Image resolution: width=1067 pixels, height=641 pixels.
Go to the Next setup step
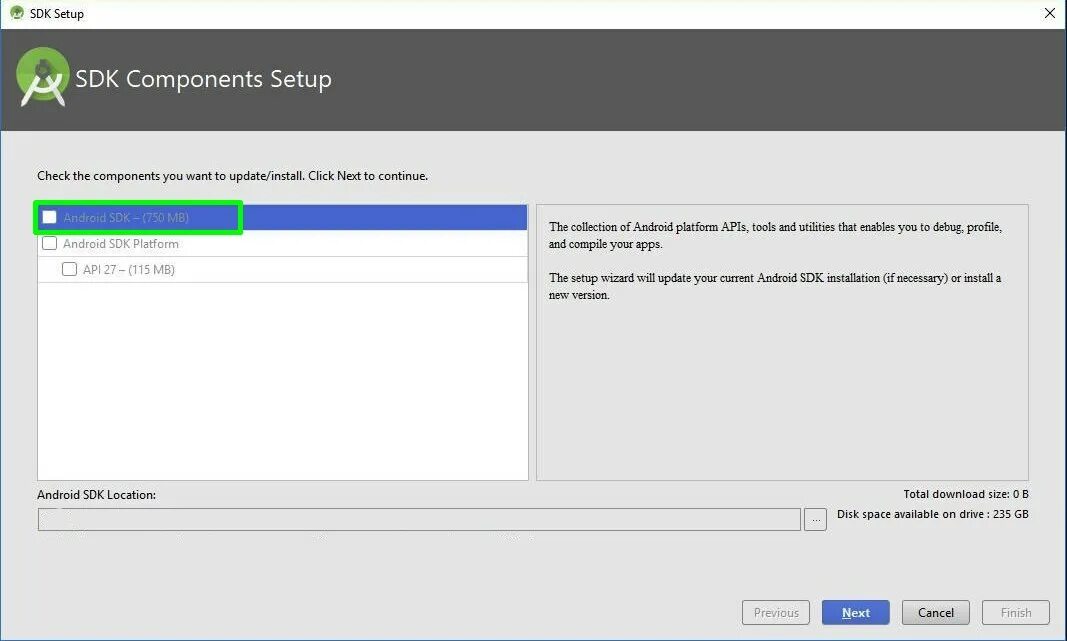point(855,612)
